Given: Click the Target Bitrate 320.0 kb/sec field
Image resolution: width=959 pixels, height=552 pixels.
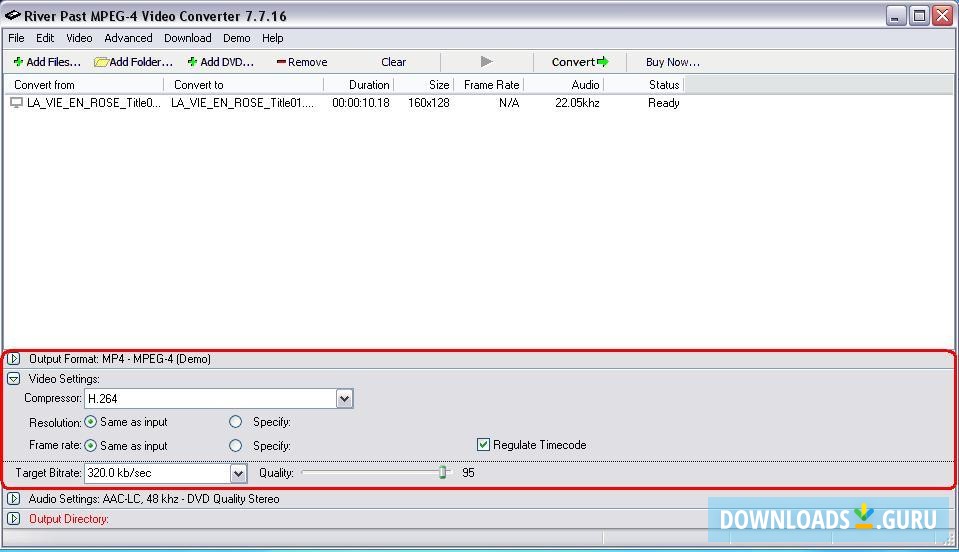Looking at the screenshot, I should [x=157, y=473].
